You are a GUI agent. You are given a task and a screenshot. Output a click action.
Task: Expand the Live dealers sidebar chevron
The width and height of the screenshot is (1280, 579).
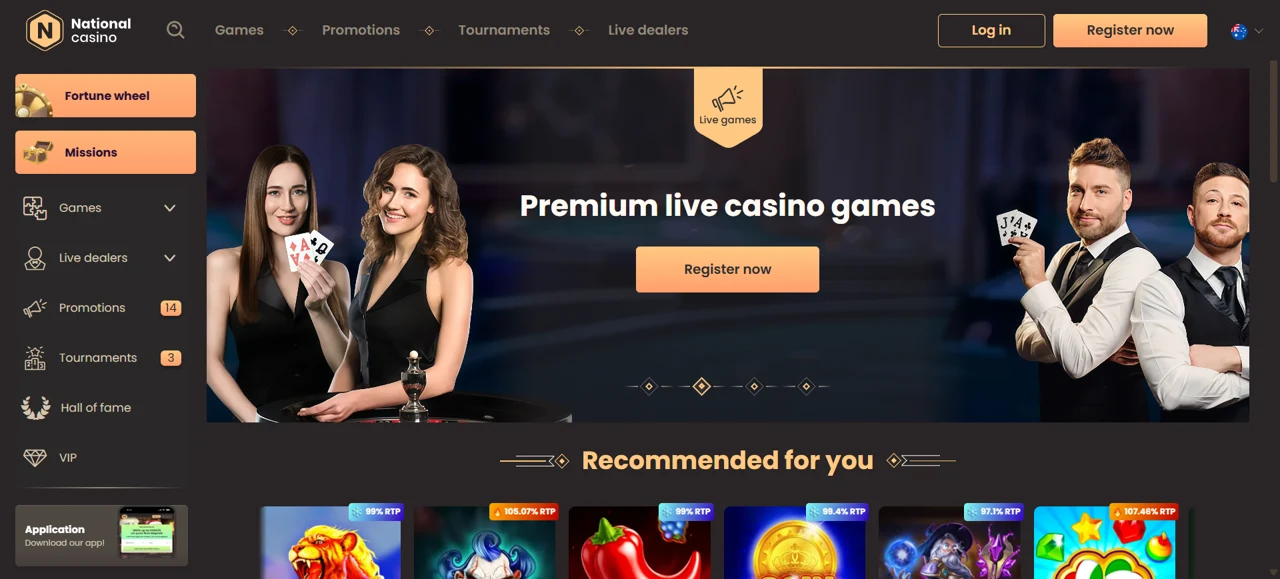(x=170, y=258)
